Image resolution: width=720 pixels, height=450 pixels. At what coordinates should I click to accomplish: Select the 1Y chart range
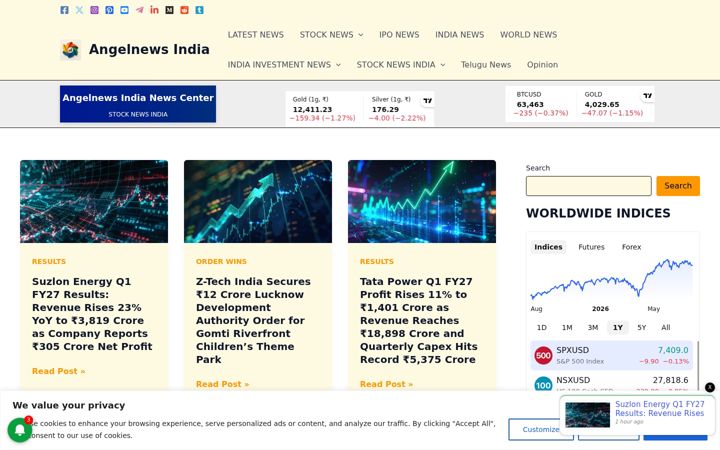[618, 327]
